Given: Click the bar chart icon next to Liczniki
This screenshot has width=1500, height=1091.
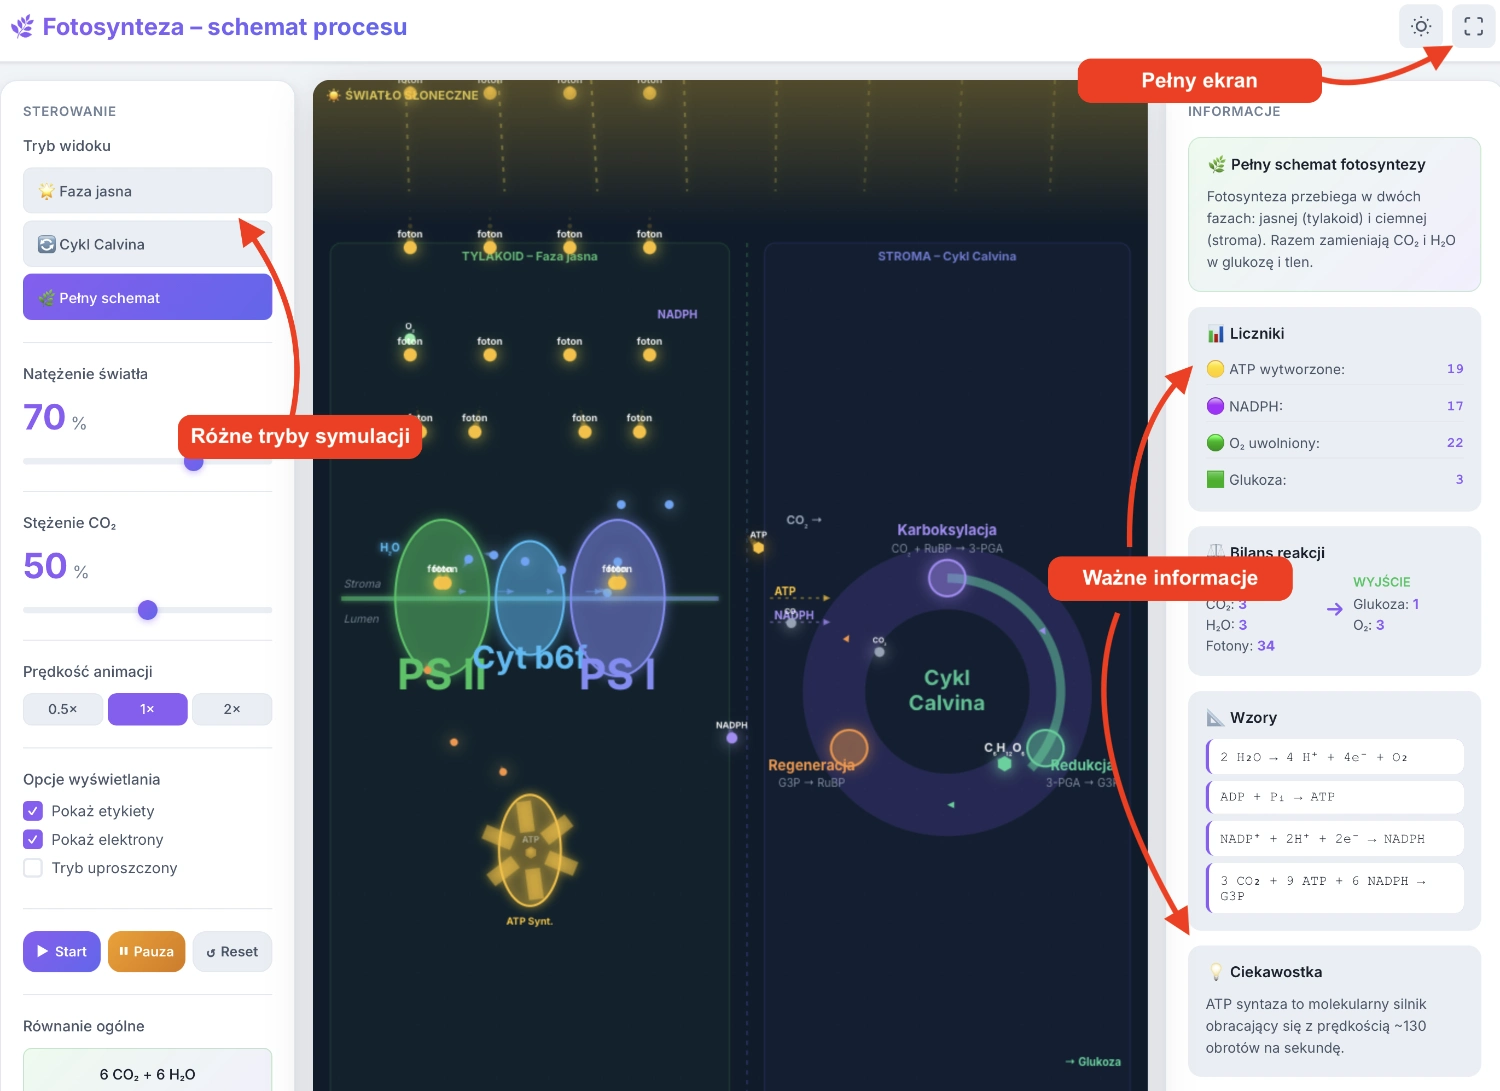Looking at the screenshot, I should 1215,334.
